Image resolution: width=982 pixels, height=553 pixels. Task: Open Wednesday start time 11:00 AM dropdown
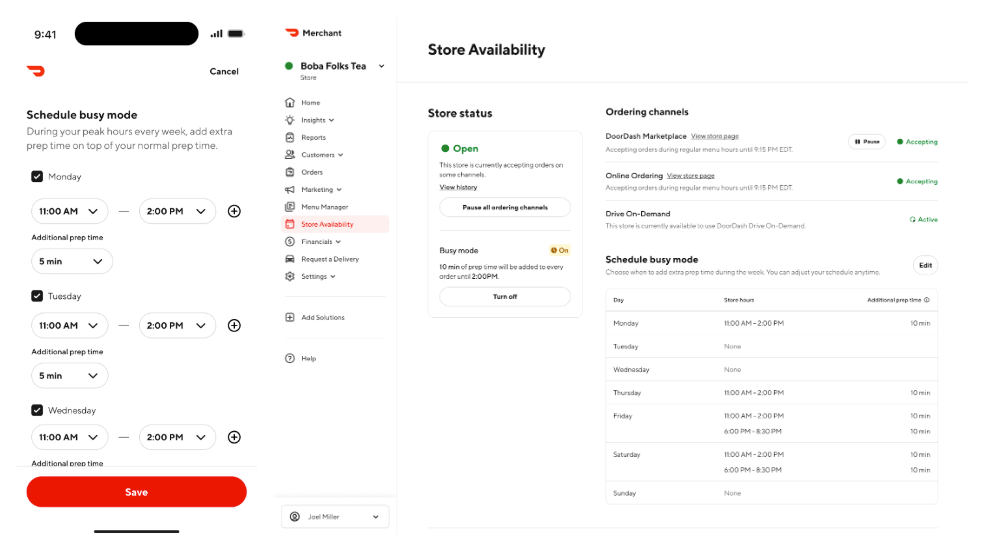click(x=70, y=437)
